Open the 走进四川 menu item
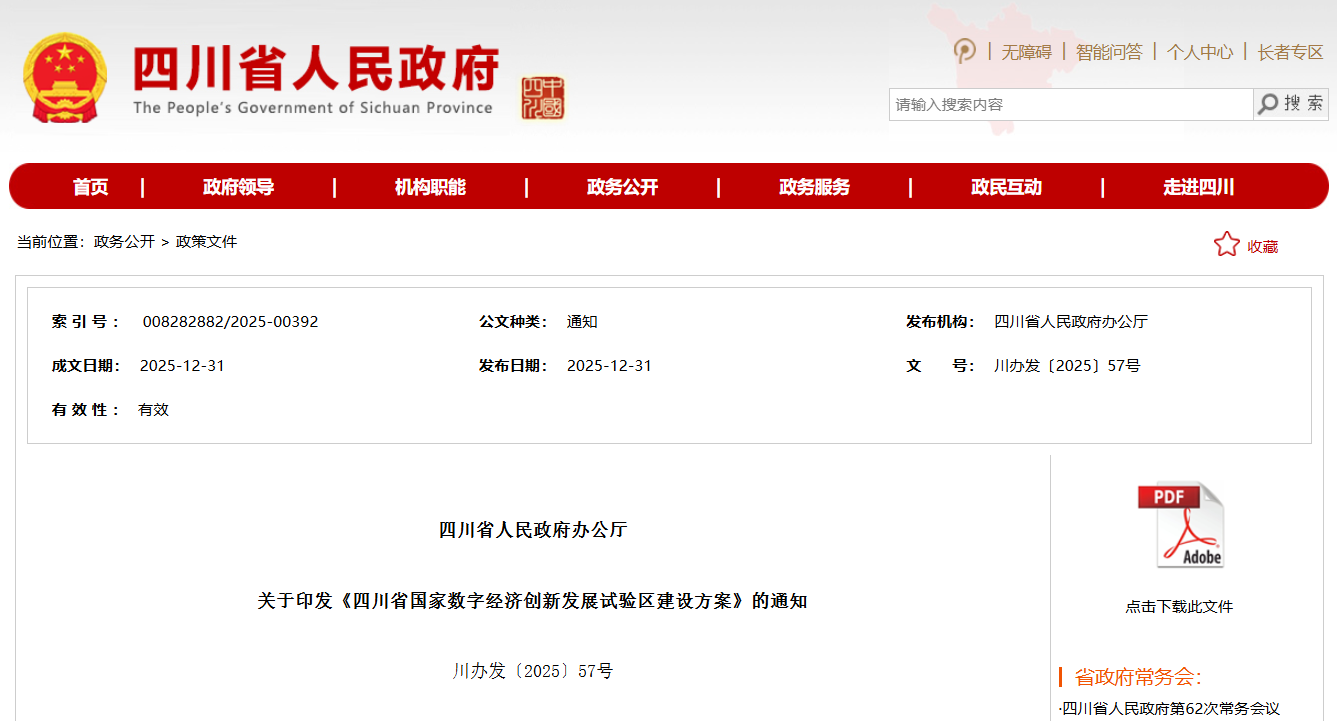Viewport: 1337px width, 721px height. pyautogui.click(x=1198, y=187)
